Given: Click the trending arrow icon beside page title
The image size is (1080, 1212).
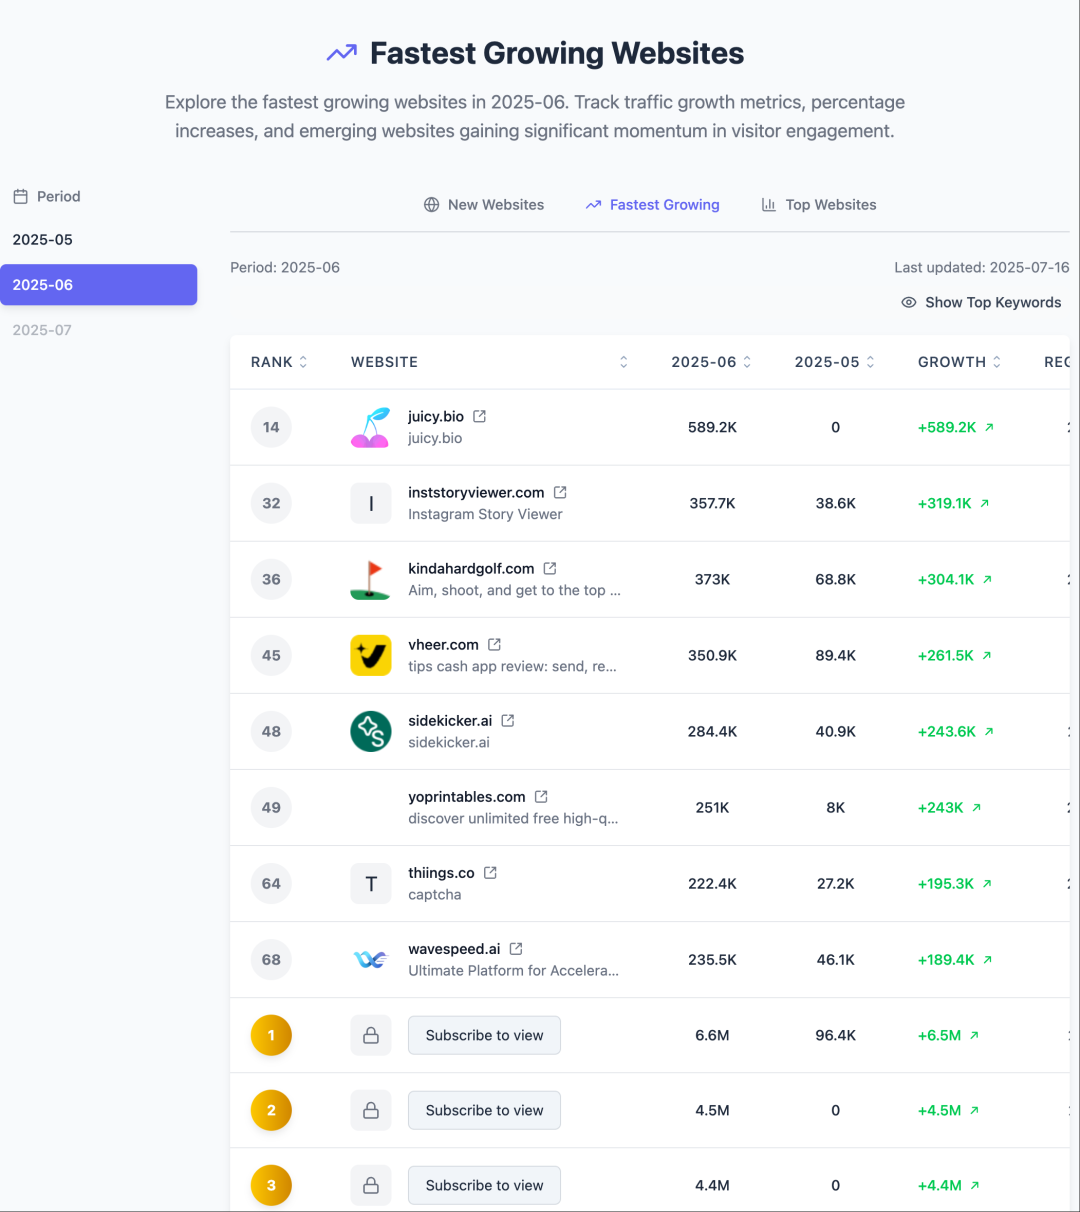Looking at the screenshot, I should point(342,53).
